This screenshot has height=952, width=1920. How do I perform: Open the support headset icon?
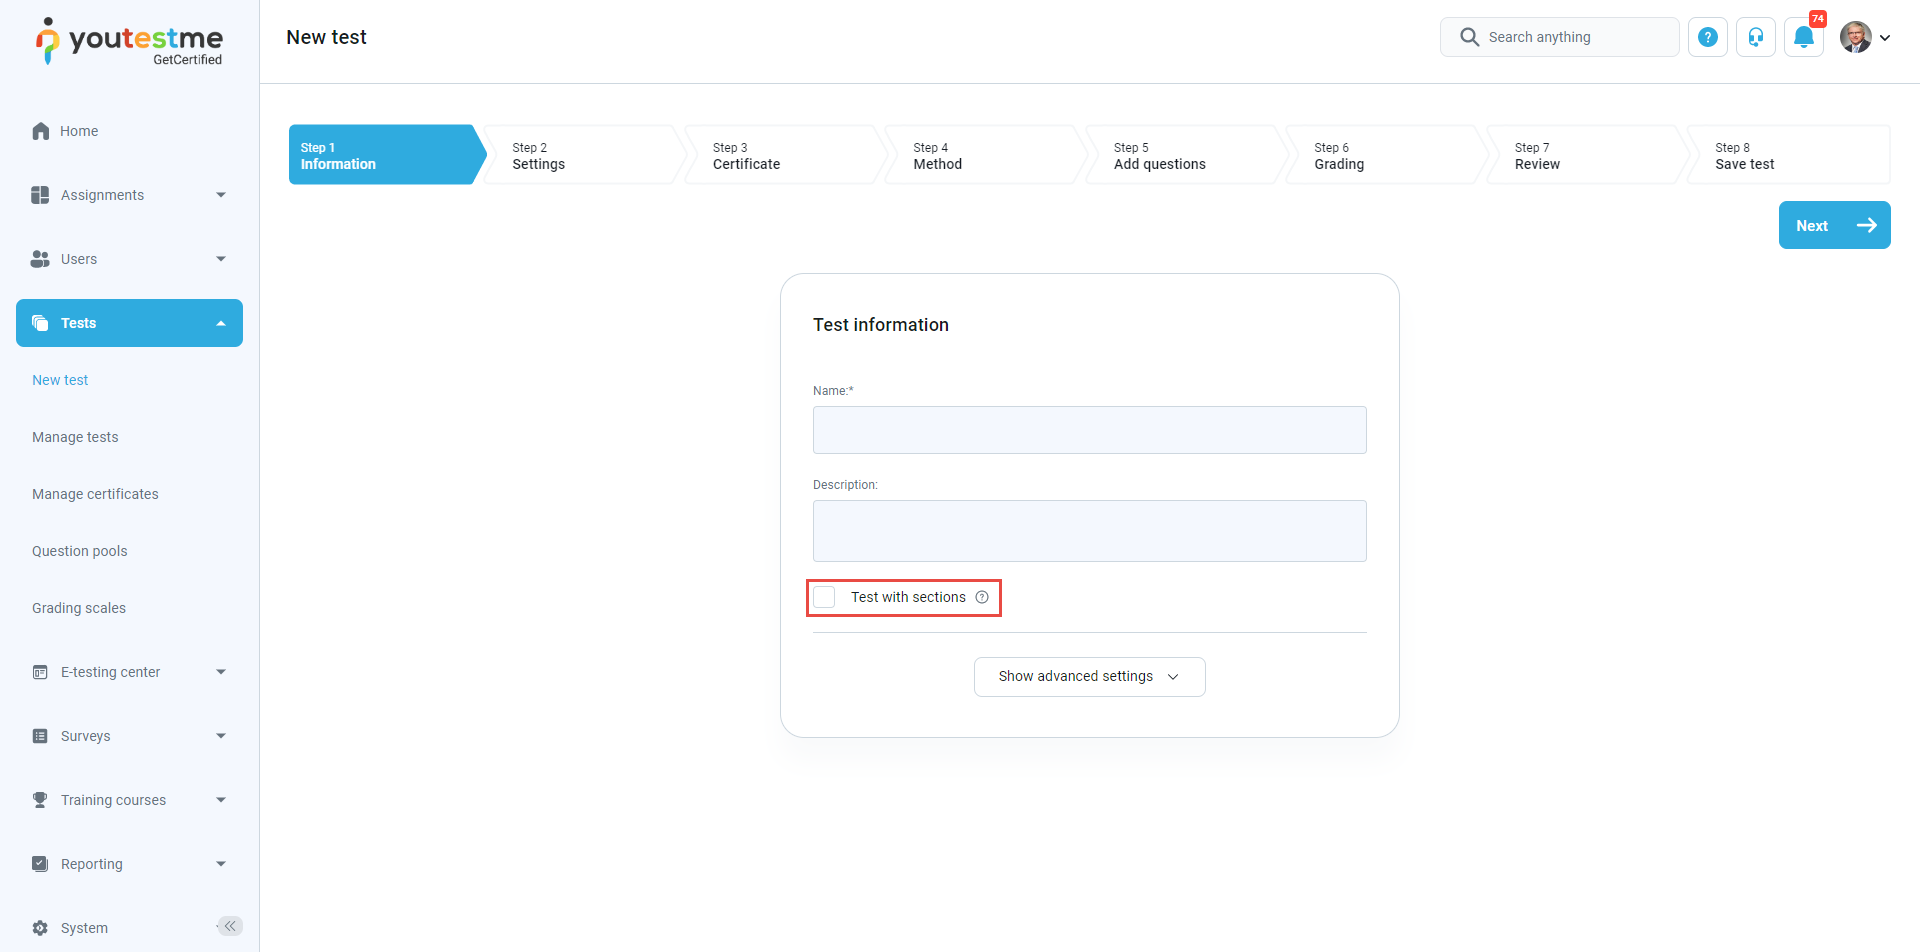[1756, 37]
